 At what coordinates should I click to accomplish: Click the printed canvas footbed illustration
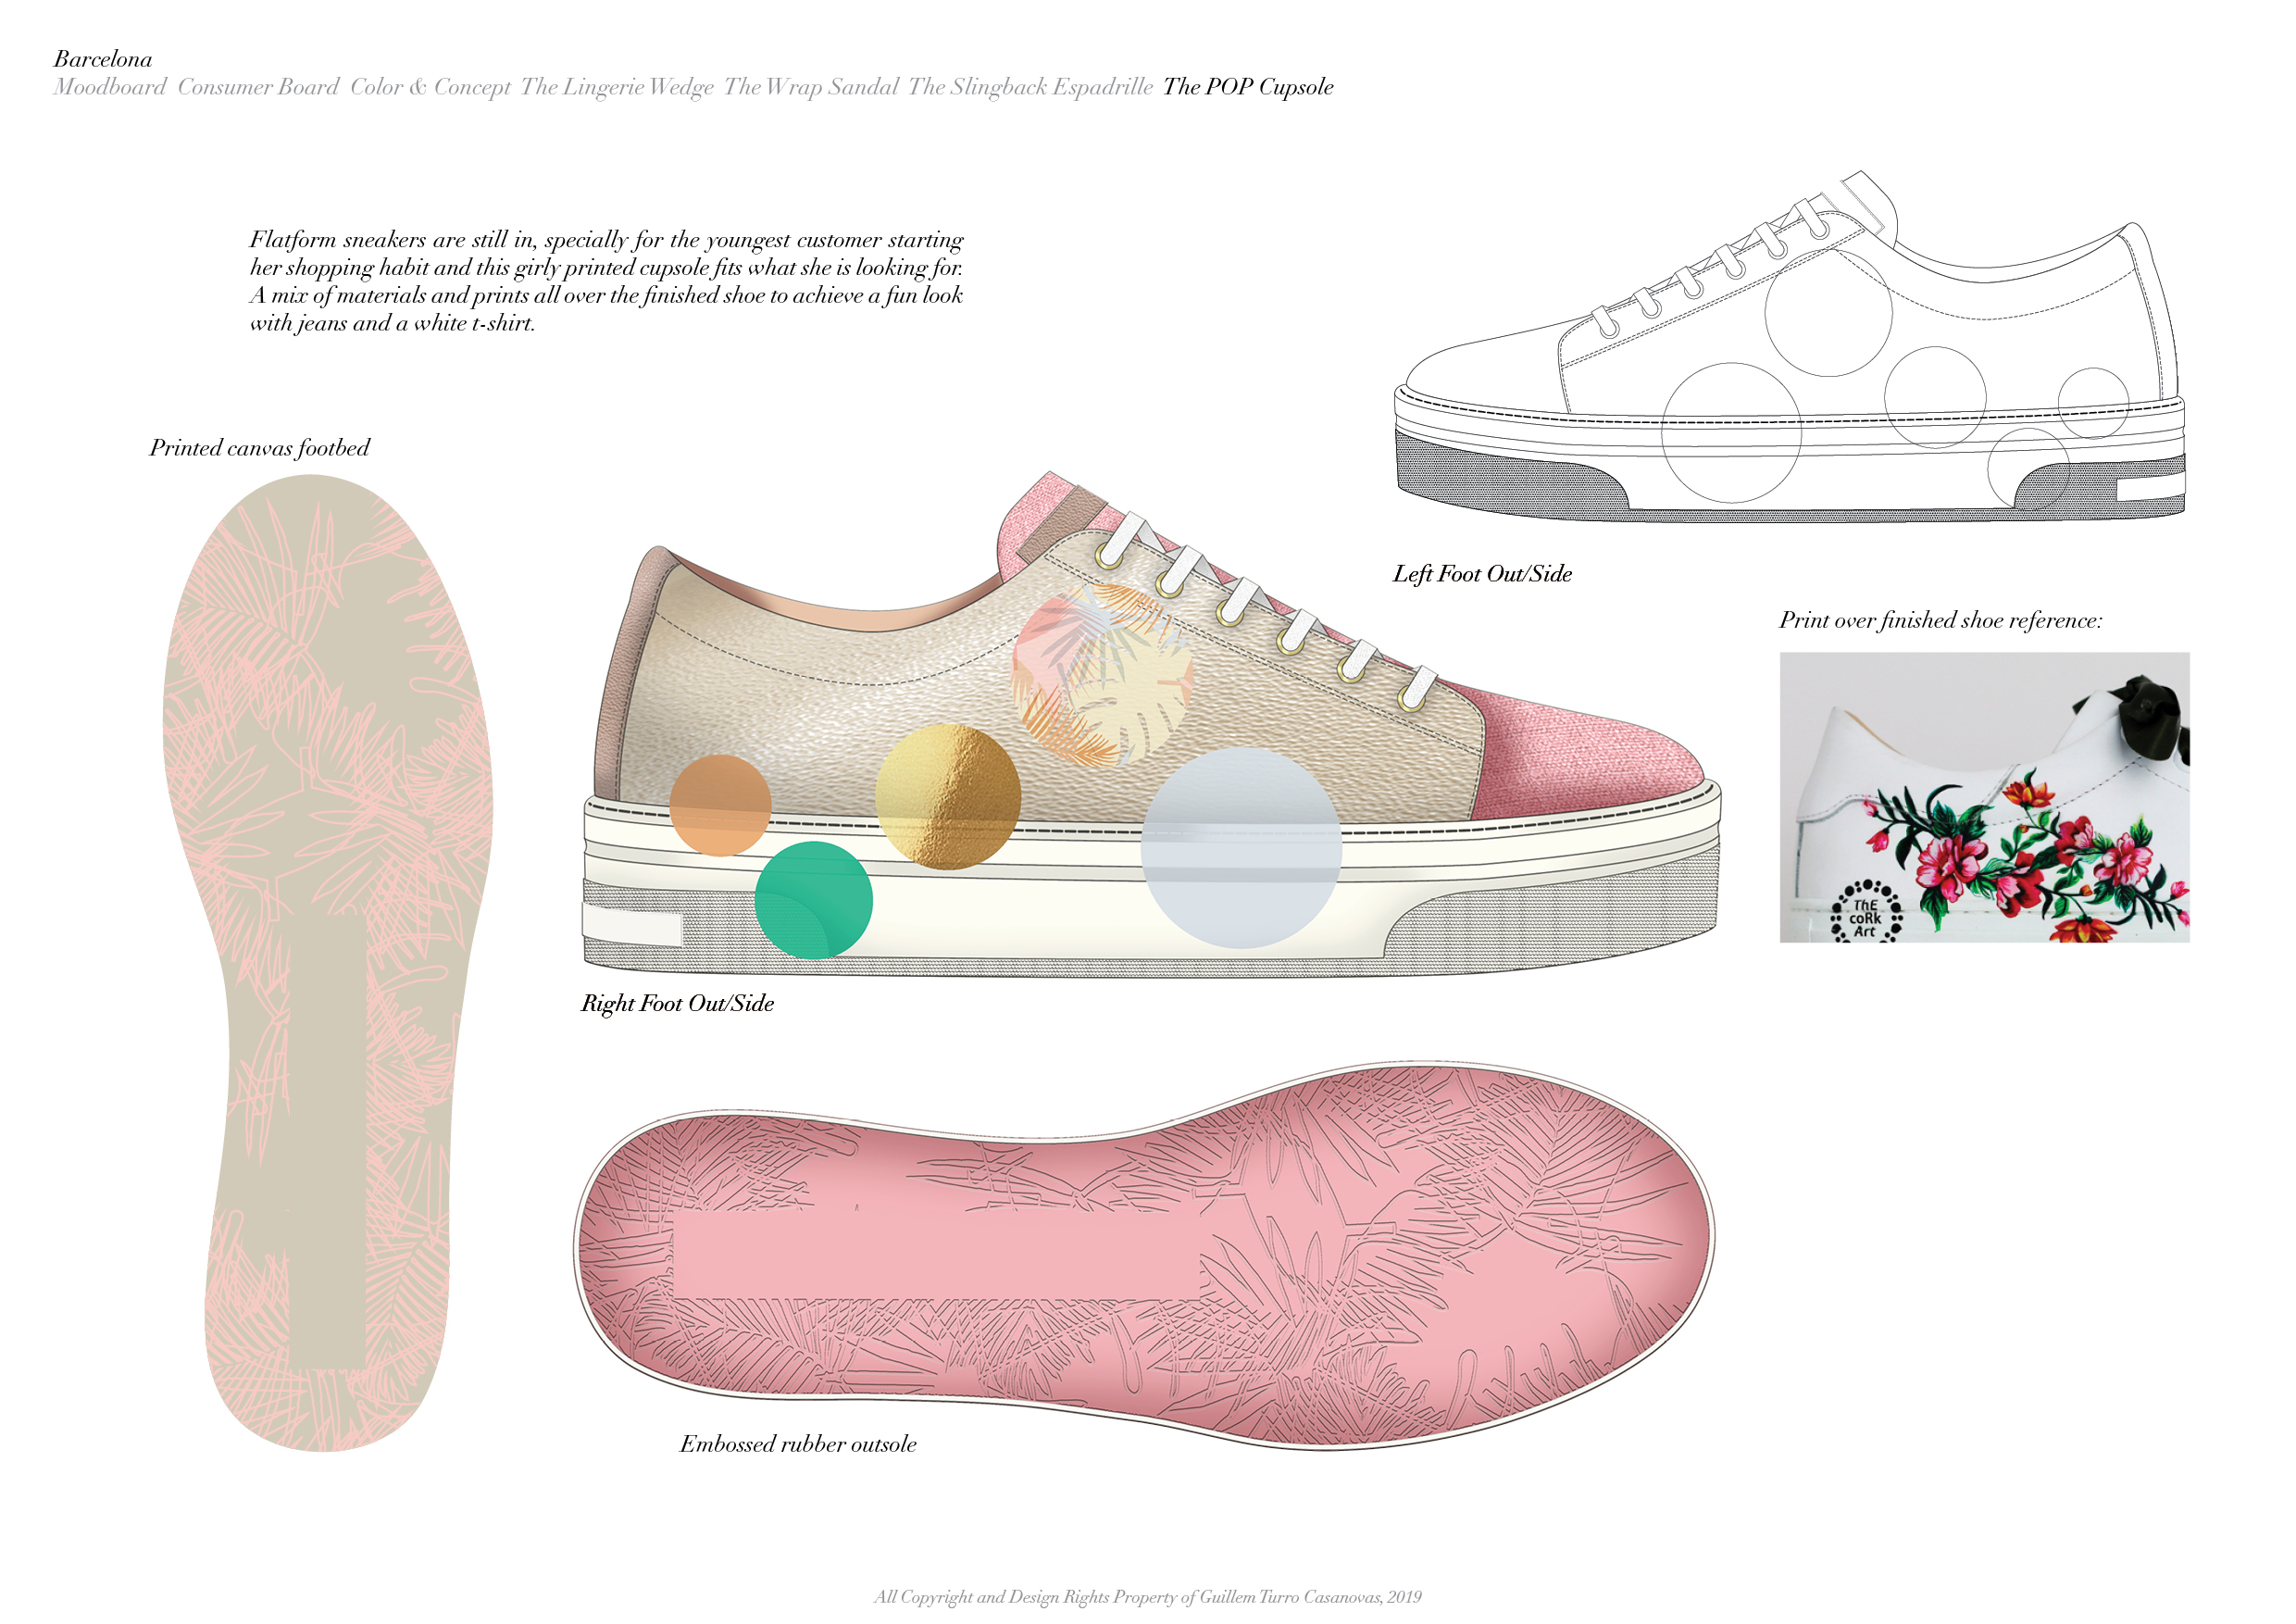[327, 962]
